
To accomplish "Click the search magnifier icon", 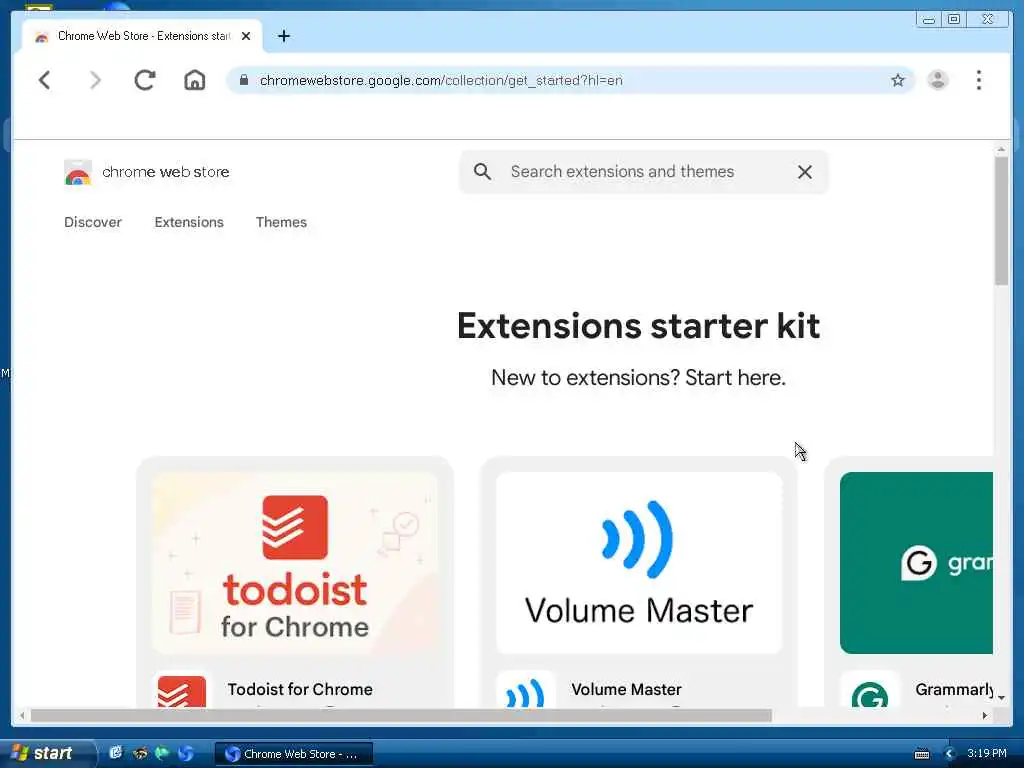I will click(x=482, y=172).
